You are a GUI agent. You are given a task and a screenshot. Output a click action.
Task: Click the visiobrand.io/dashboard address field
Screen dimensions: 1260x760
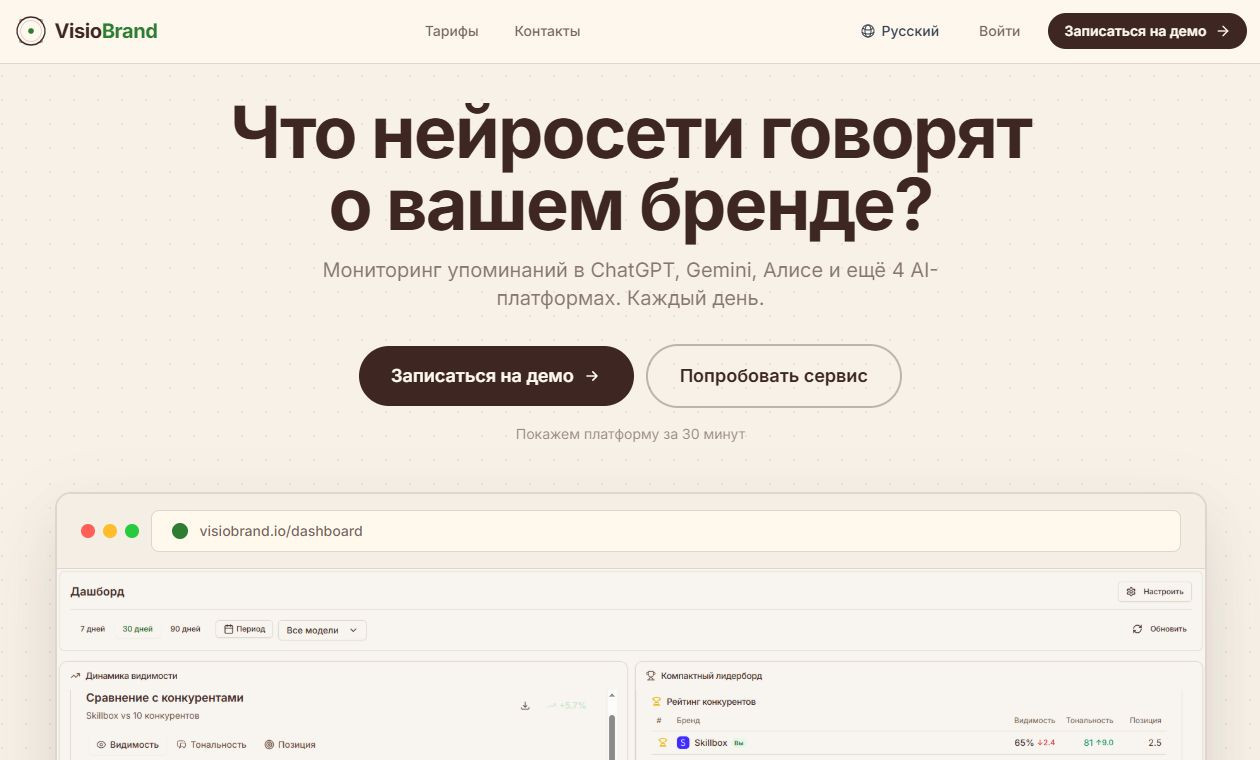(x=666, y=531)
